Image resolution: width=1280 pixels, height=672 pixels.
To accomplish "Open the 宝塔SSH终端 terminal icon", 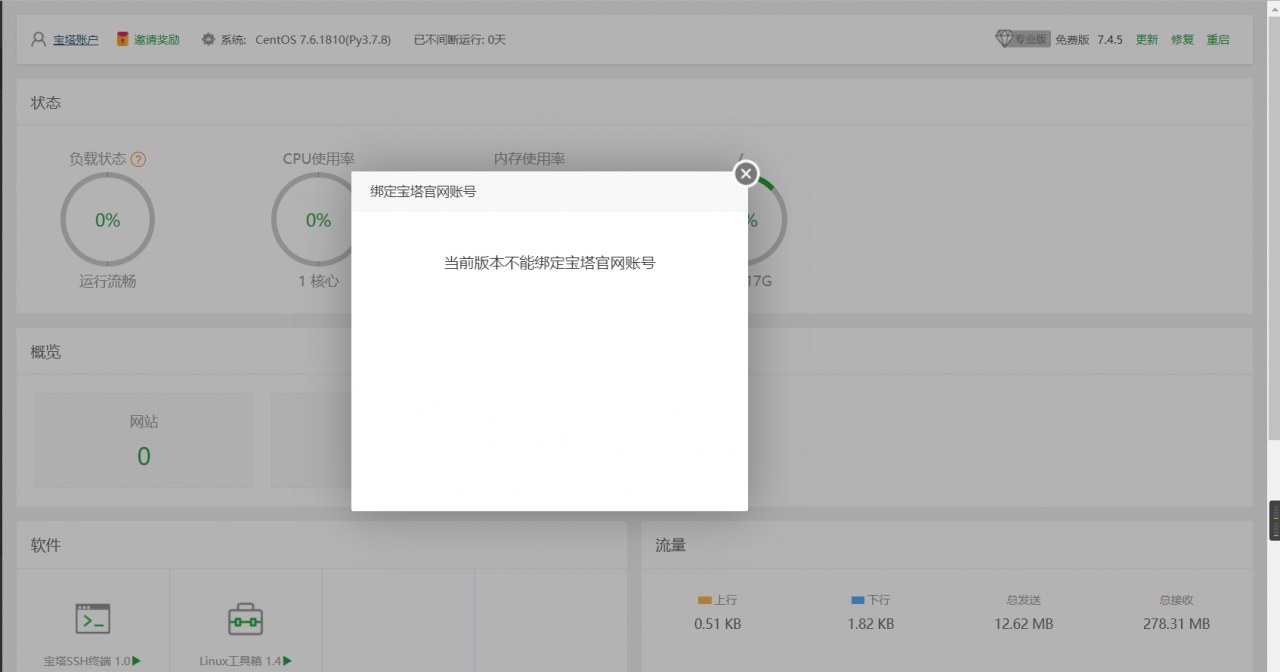I will pyautogui.click(x=92, y=620).
